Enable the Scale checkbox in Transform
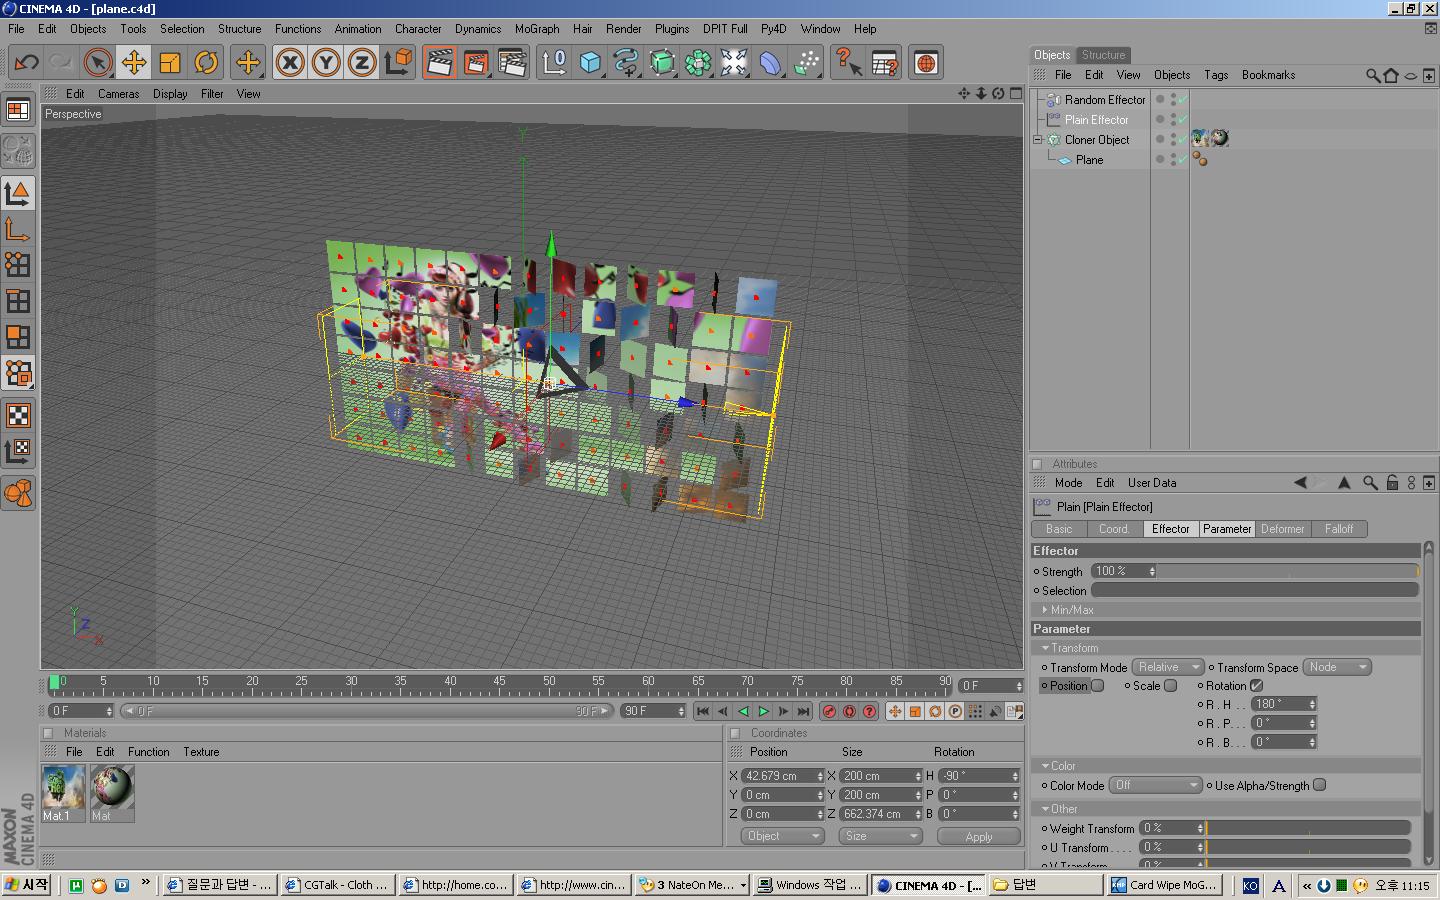 1170,686
